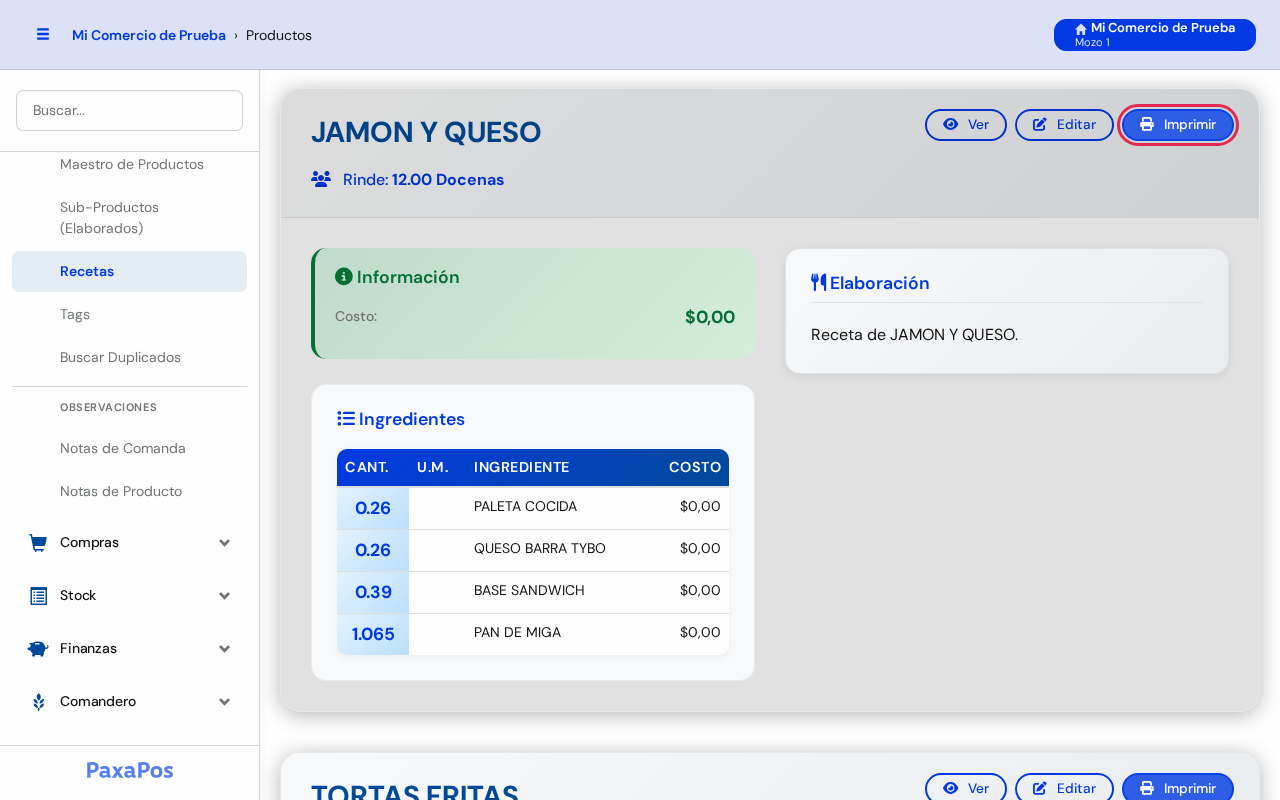Click Imprimir button for TORTAS FRITAS
This screenshot has width=1280, height=800.
point(1178,788)
